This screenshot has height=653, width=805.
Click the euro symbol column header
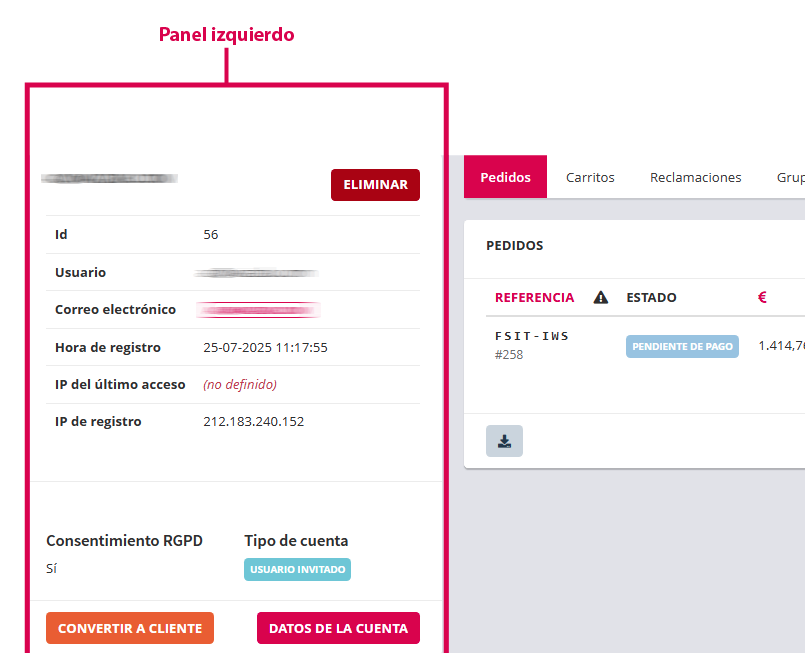pyautogui.click(x=762, y=297)
